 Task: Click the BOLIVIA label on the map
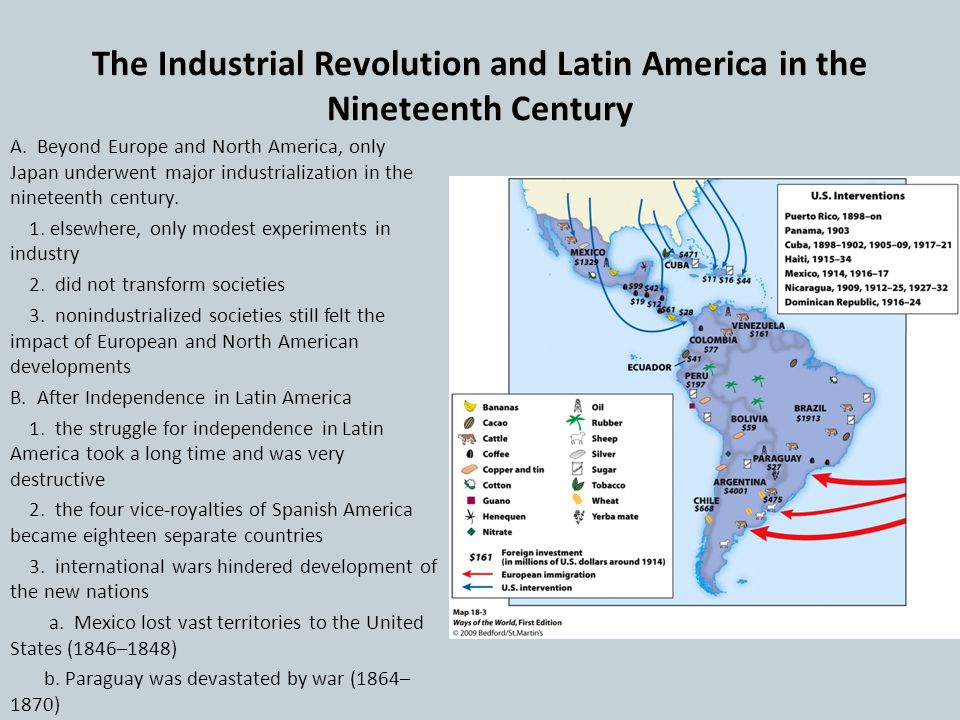click(x=749, y=419)
